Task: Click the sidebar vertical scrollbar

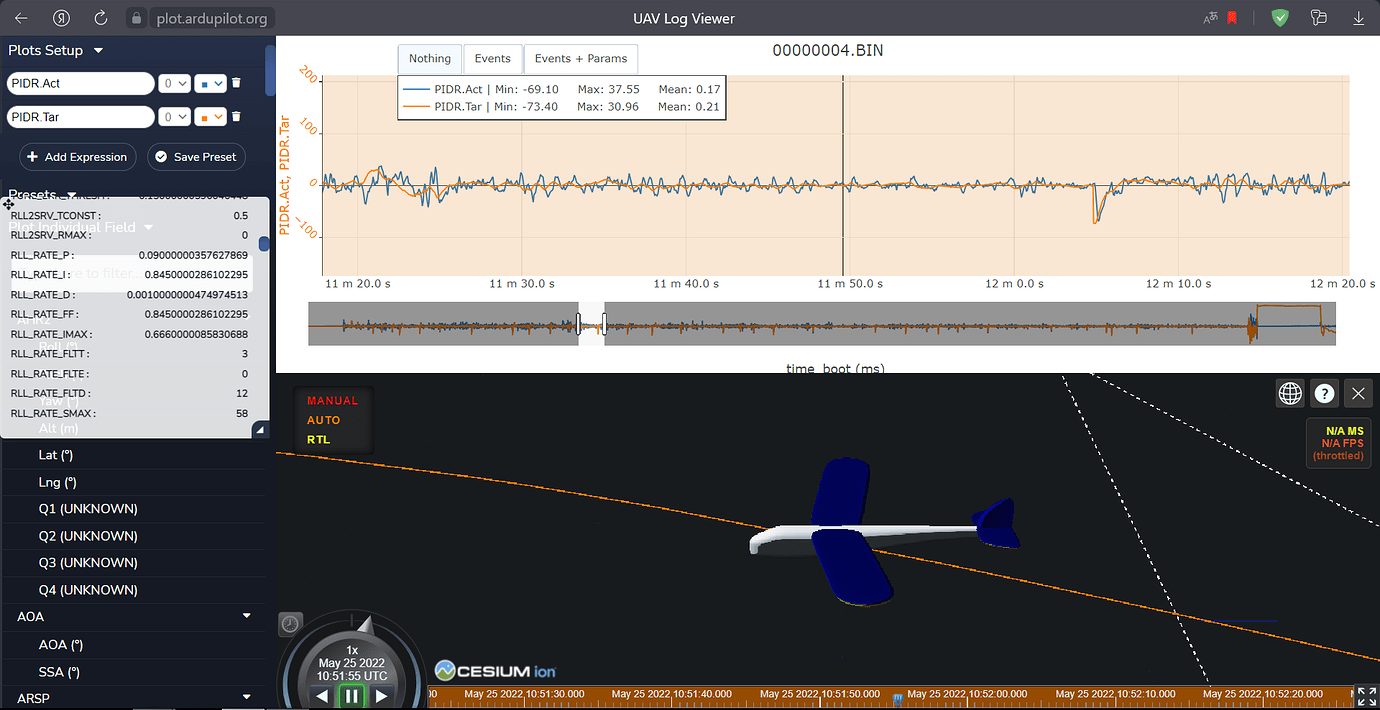Action: coord(271,70)
